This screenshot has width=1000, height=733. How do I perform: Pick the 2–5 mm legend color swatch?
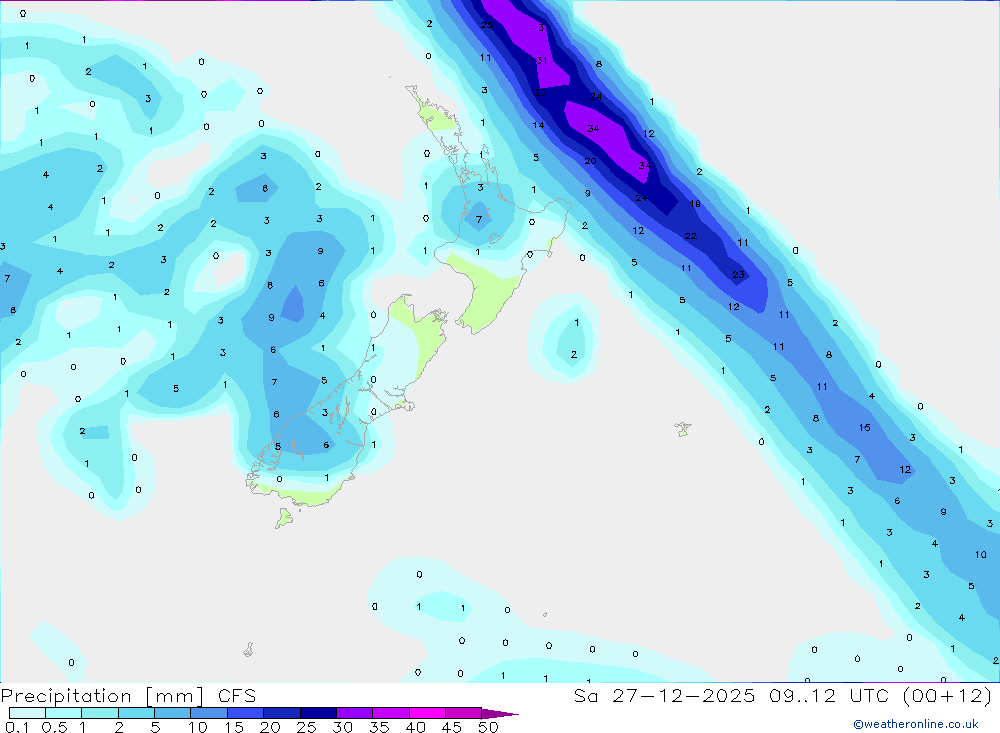tap(136, 713)
